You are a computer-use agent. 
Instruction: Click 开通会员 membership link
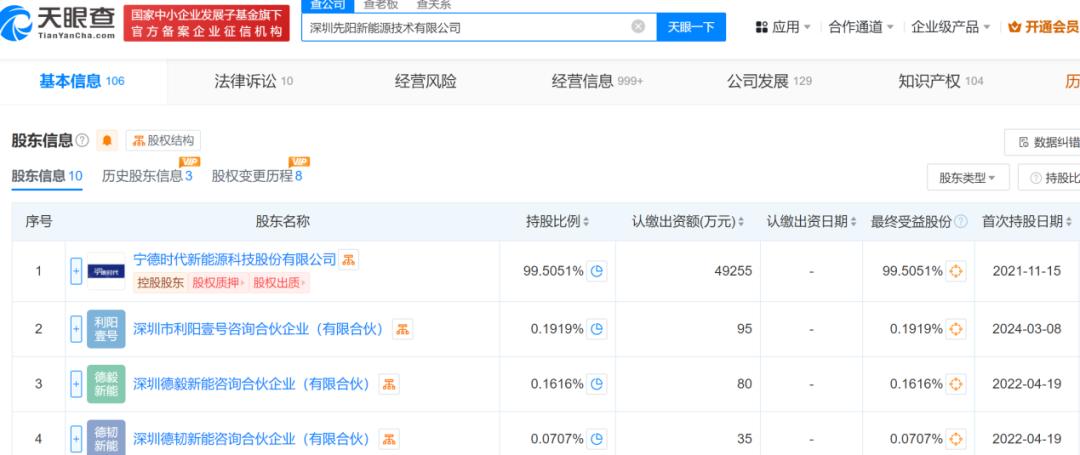click(x=1043, y=27)
